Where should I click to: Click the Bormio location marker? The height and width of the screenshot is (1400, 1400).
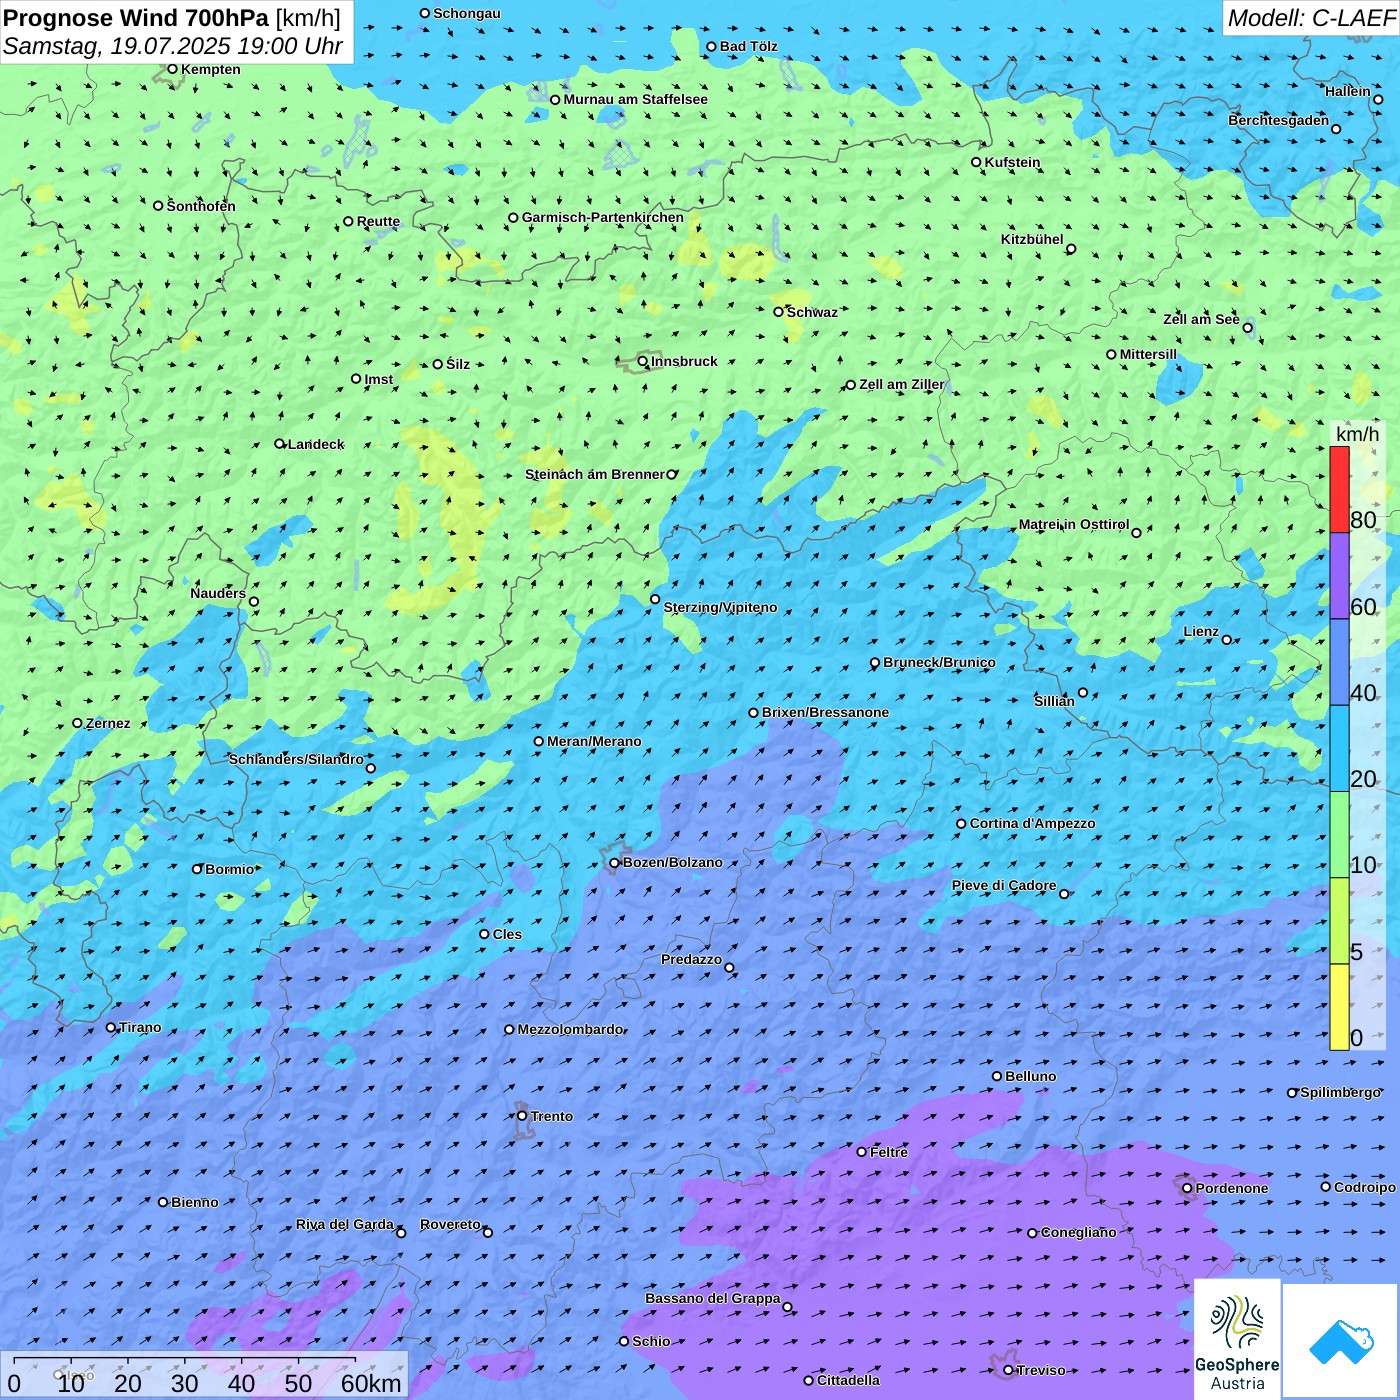pyautogui.click(x=197, y=869)
